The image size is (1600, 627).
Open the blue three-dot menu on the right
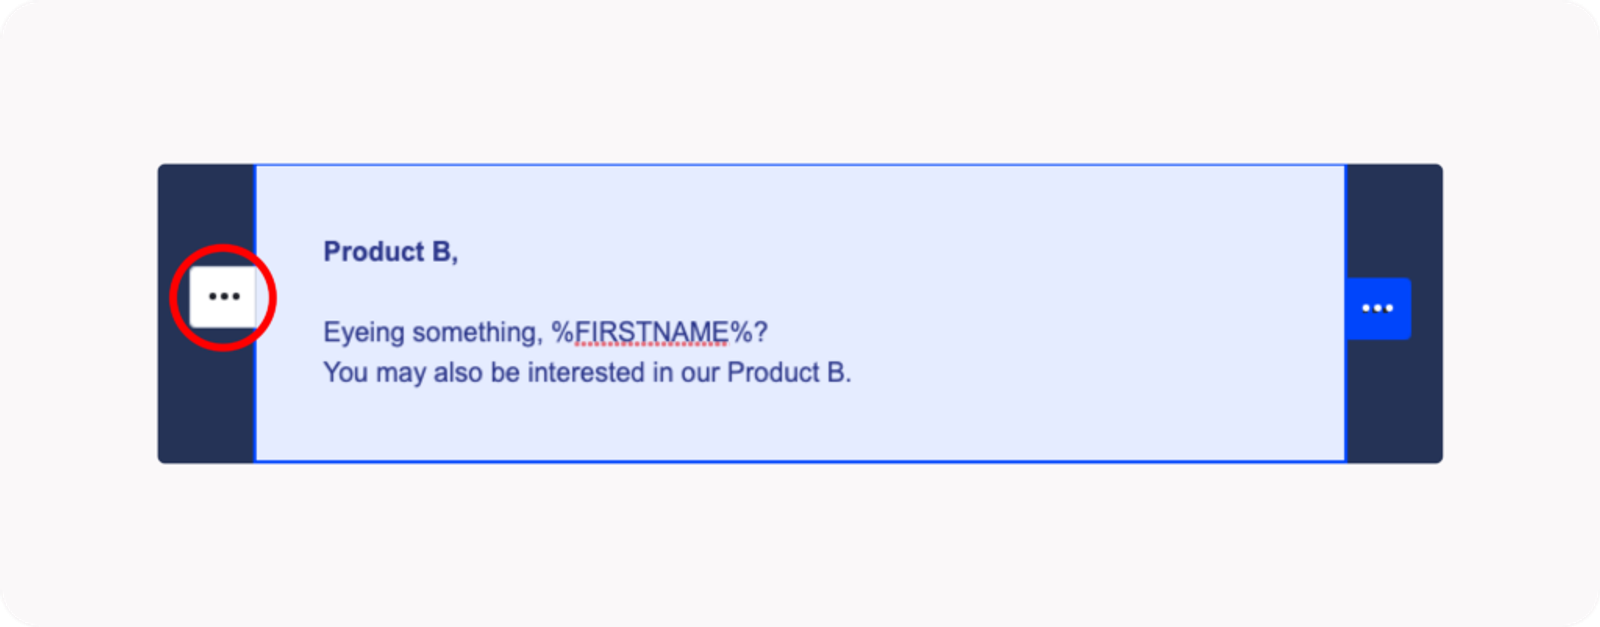coord(1377,308)
